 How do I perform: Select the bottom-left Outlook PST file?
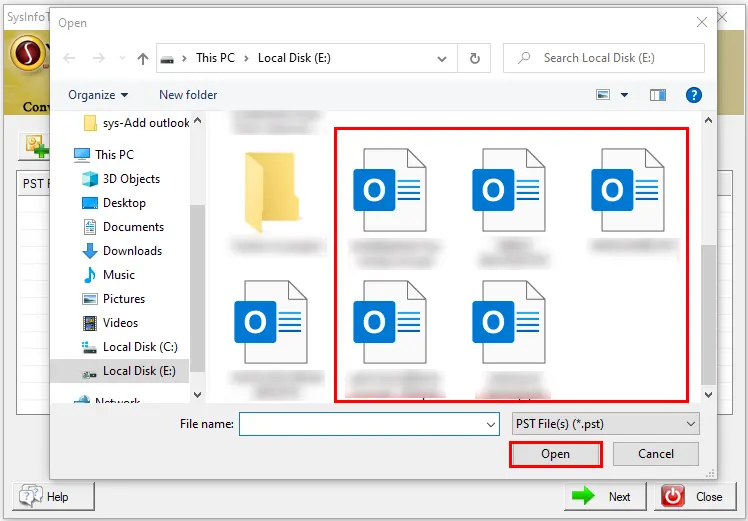(x=267, y=321)
